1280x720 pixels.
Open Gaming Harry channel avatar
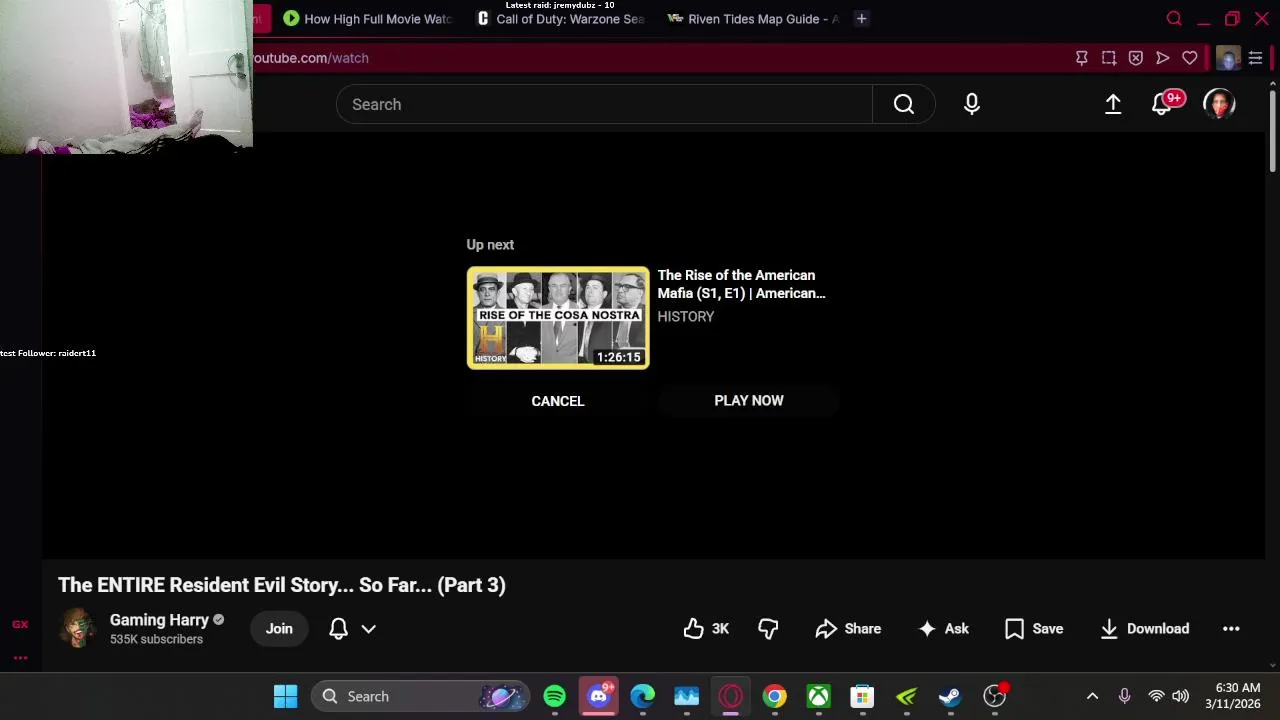pos(78,628)
